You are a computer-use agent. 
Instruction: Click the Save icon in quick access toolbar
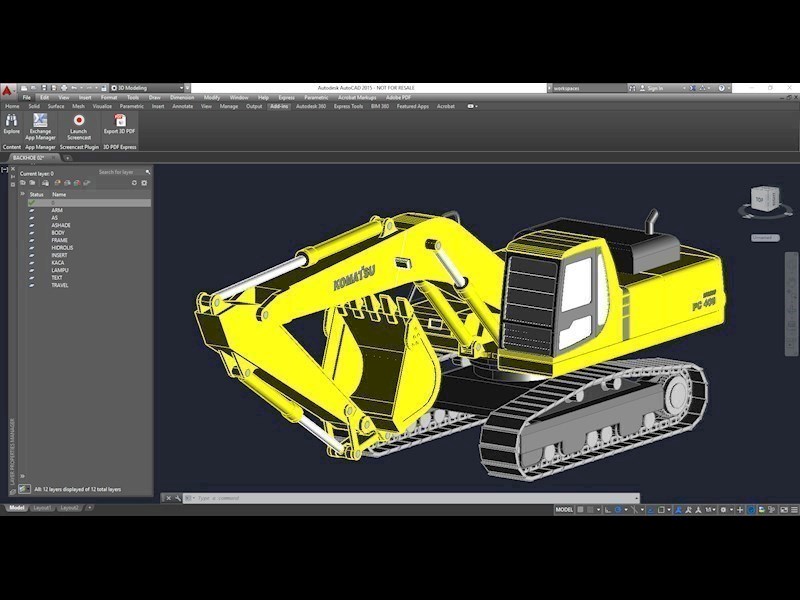point(44,88)
